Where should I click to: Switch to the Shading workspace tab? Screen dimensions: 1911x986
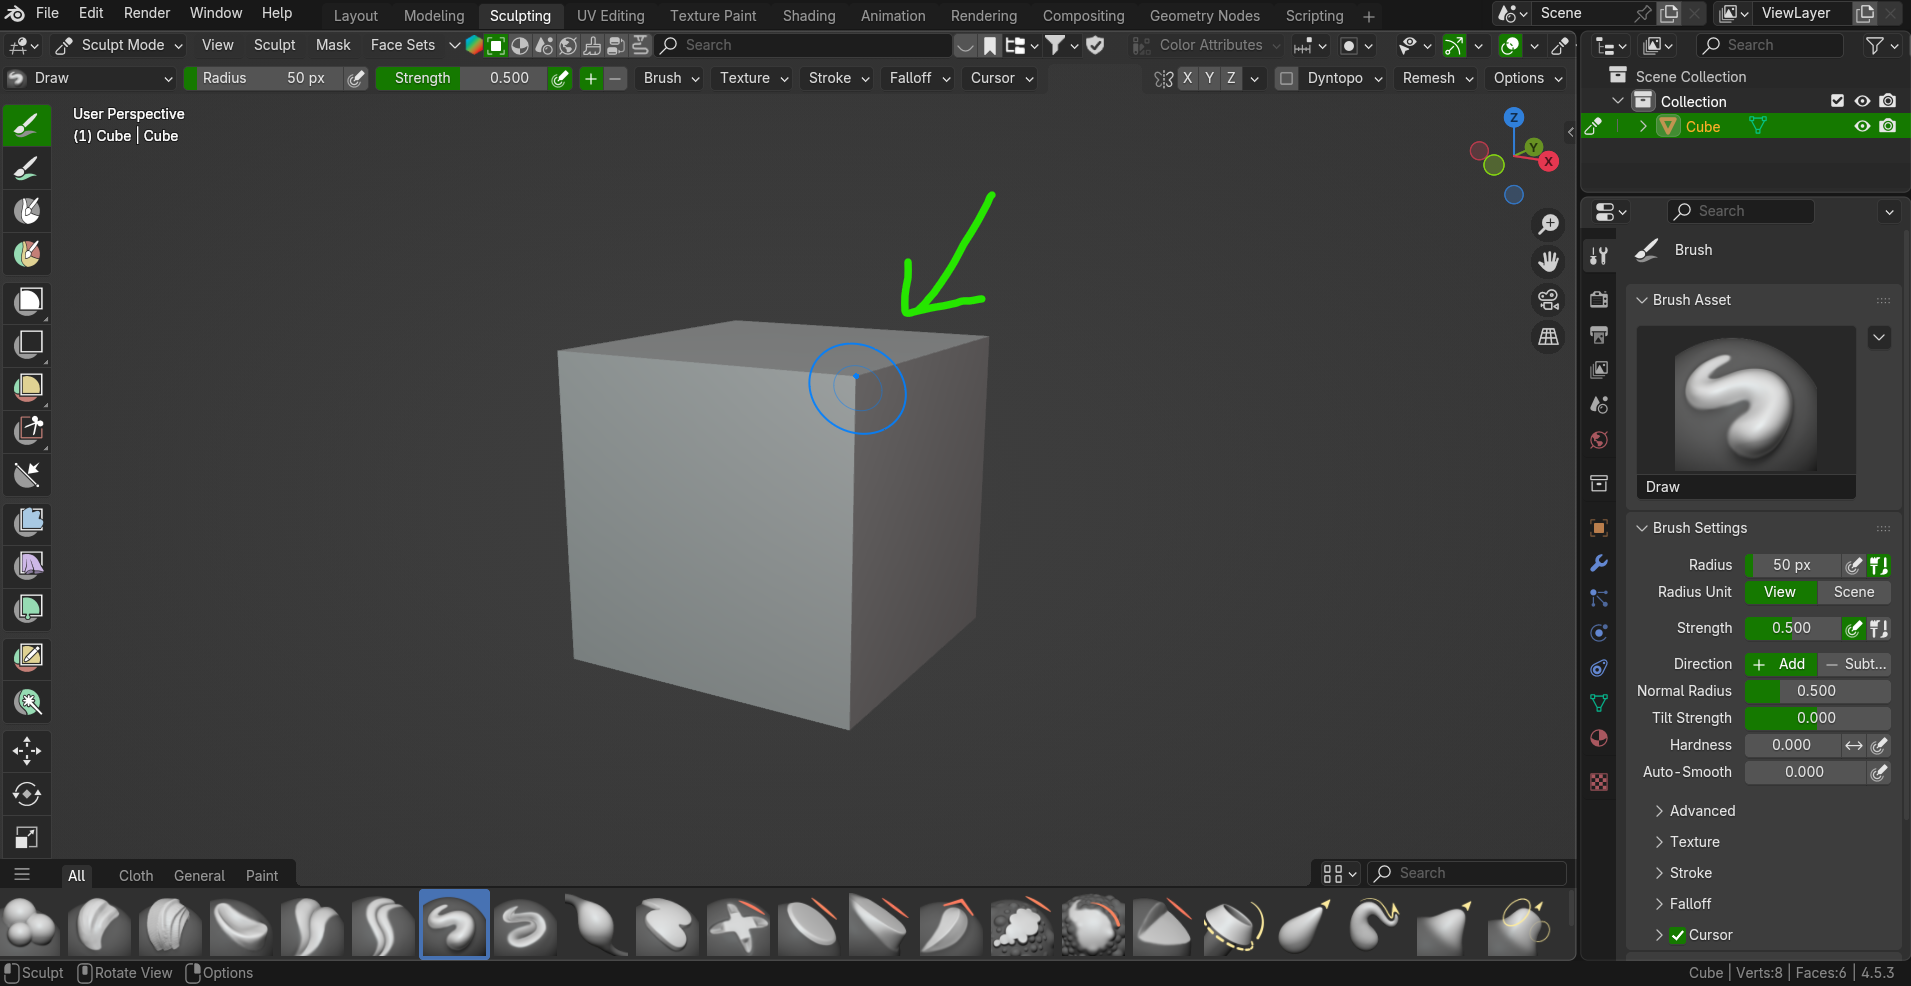pyautogui.click(x=809, y=16)
